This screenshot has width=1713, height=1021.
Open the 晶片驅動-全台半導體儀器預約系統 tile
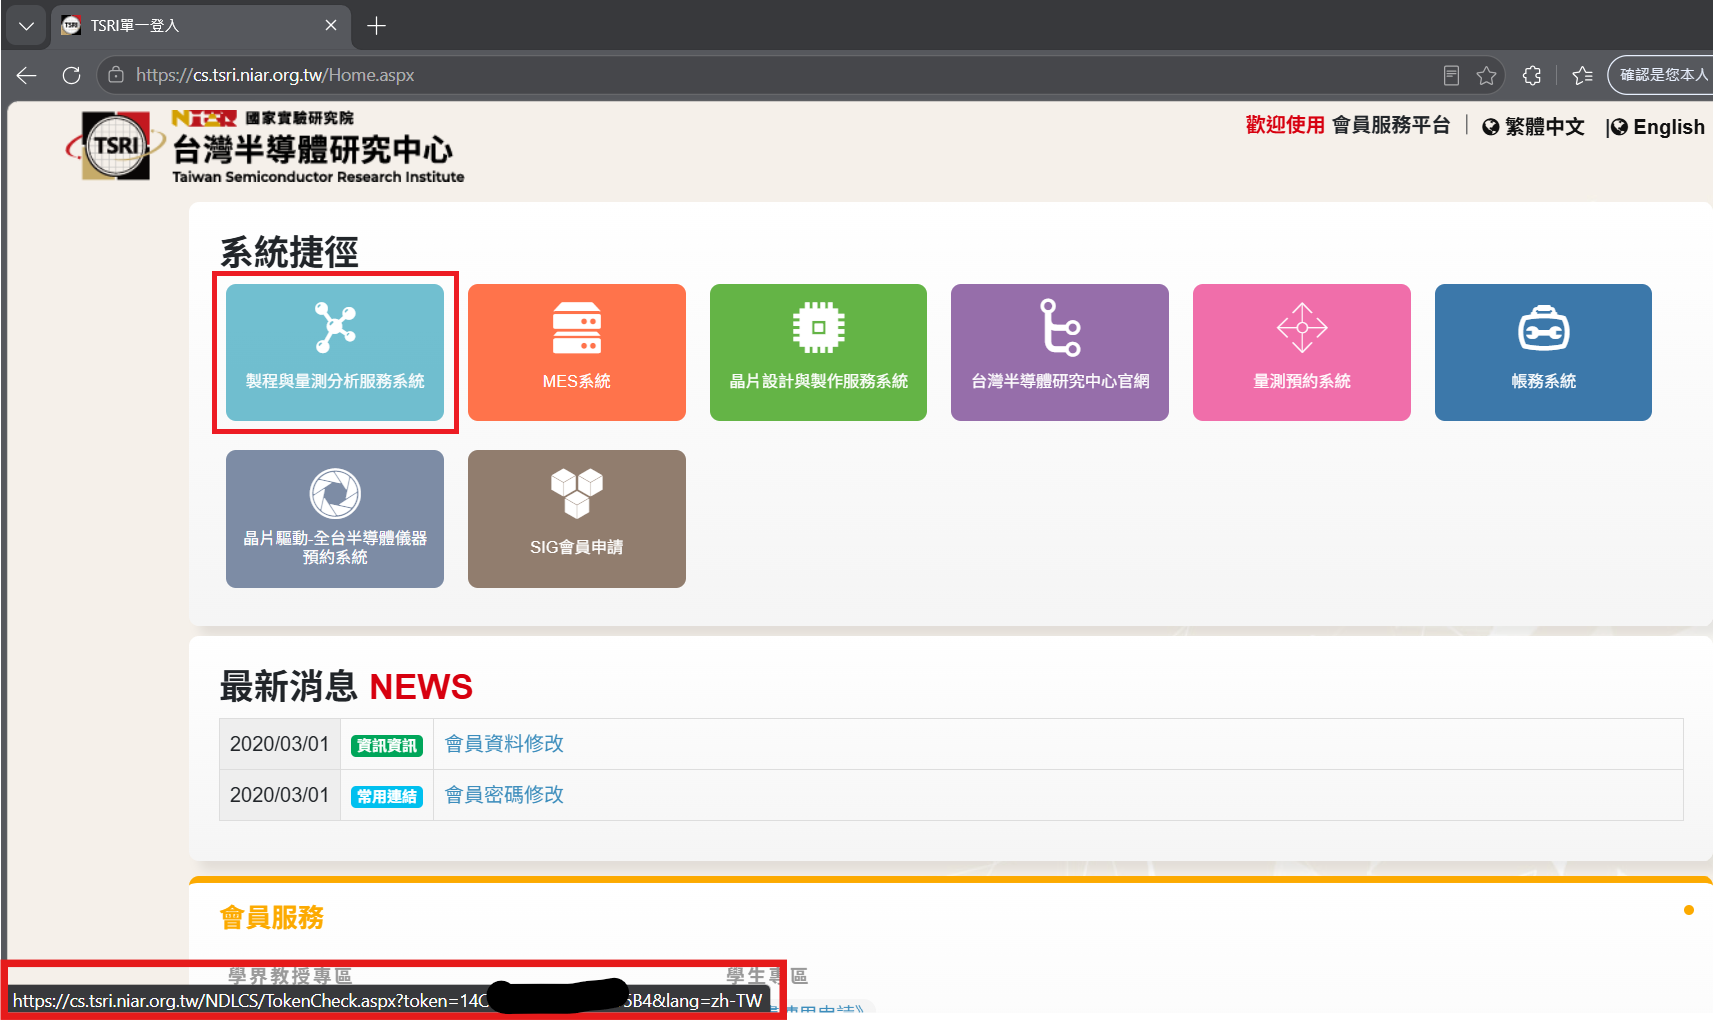pyautogui.click(x=335, y=519)
